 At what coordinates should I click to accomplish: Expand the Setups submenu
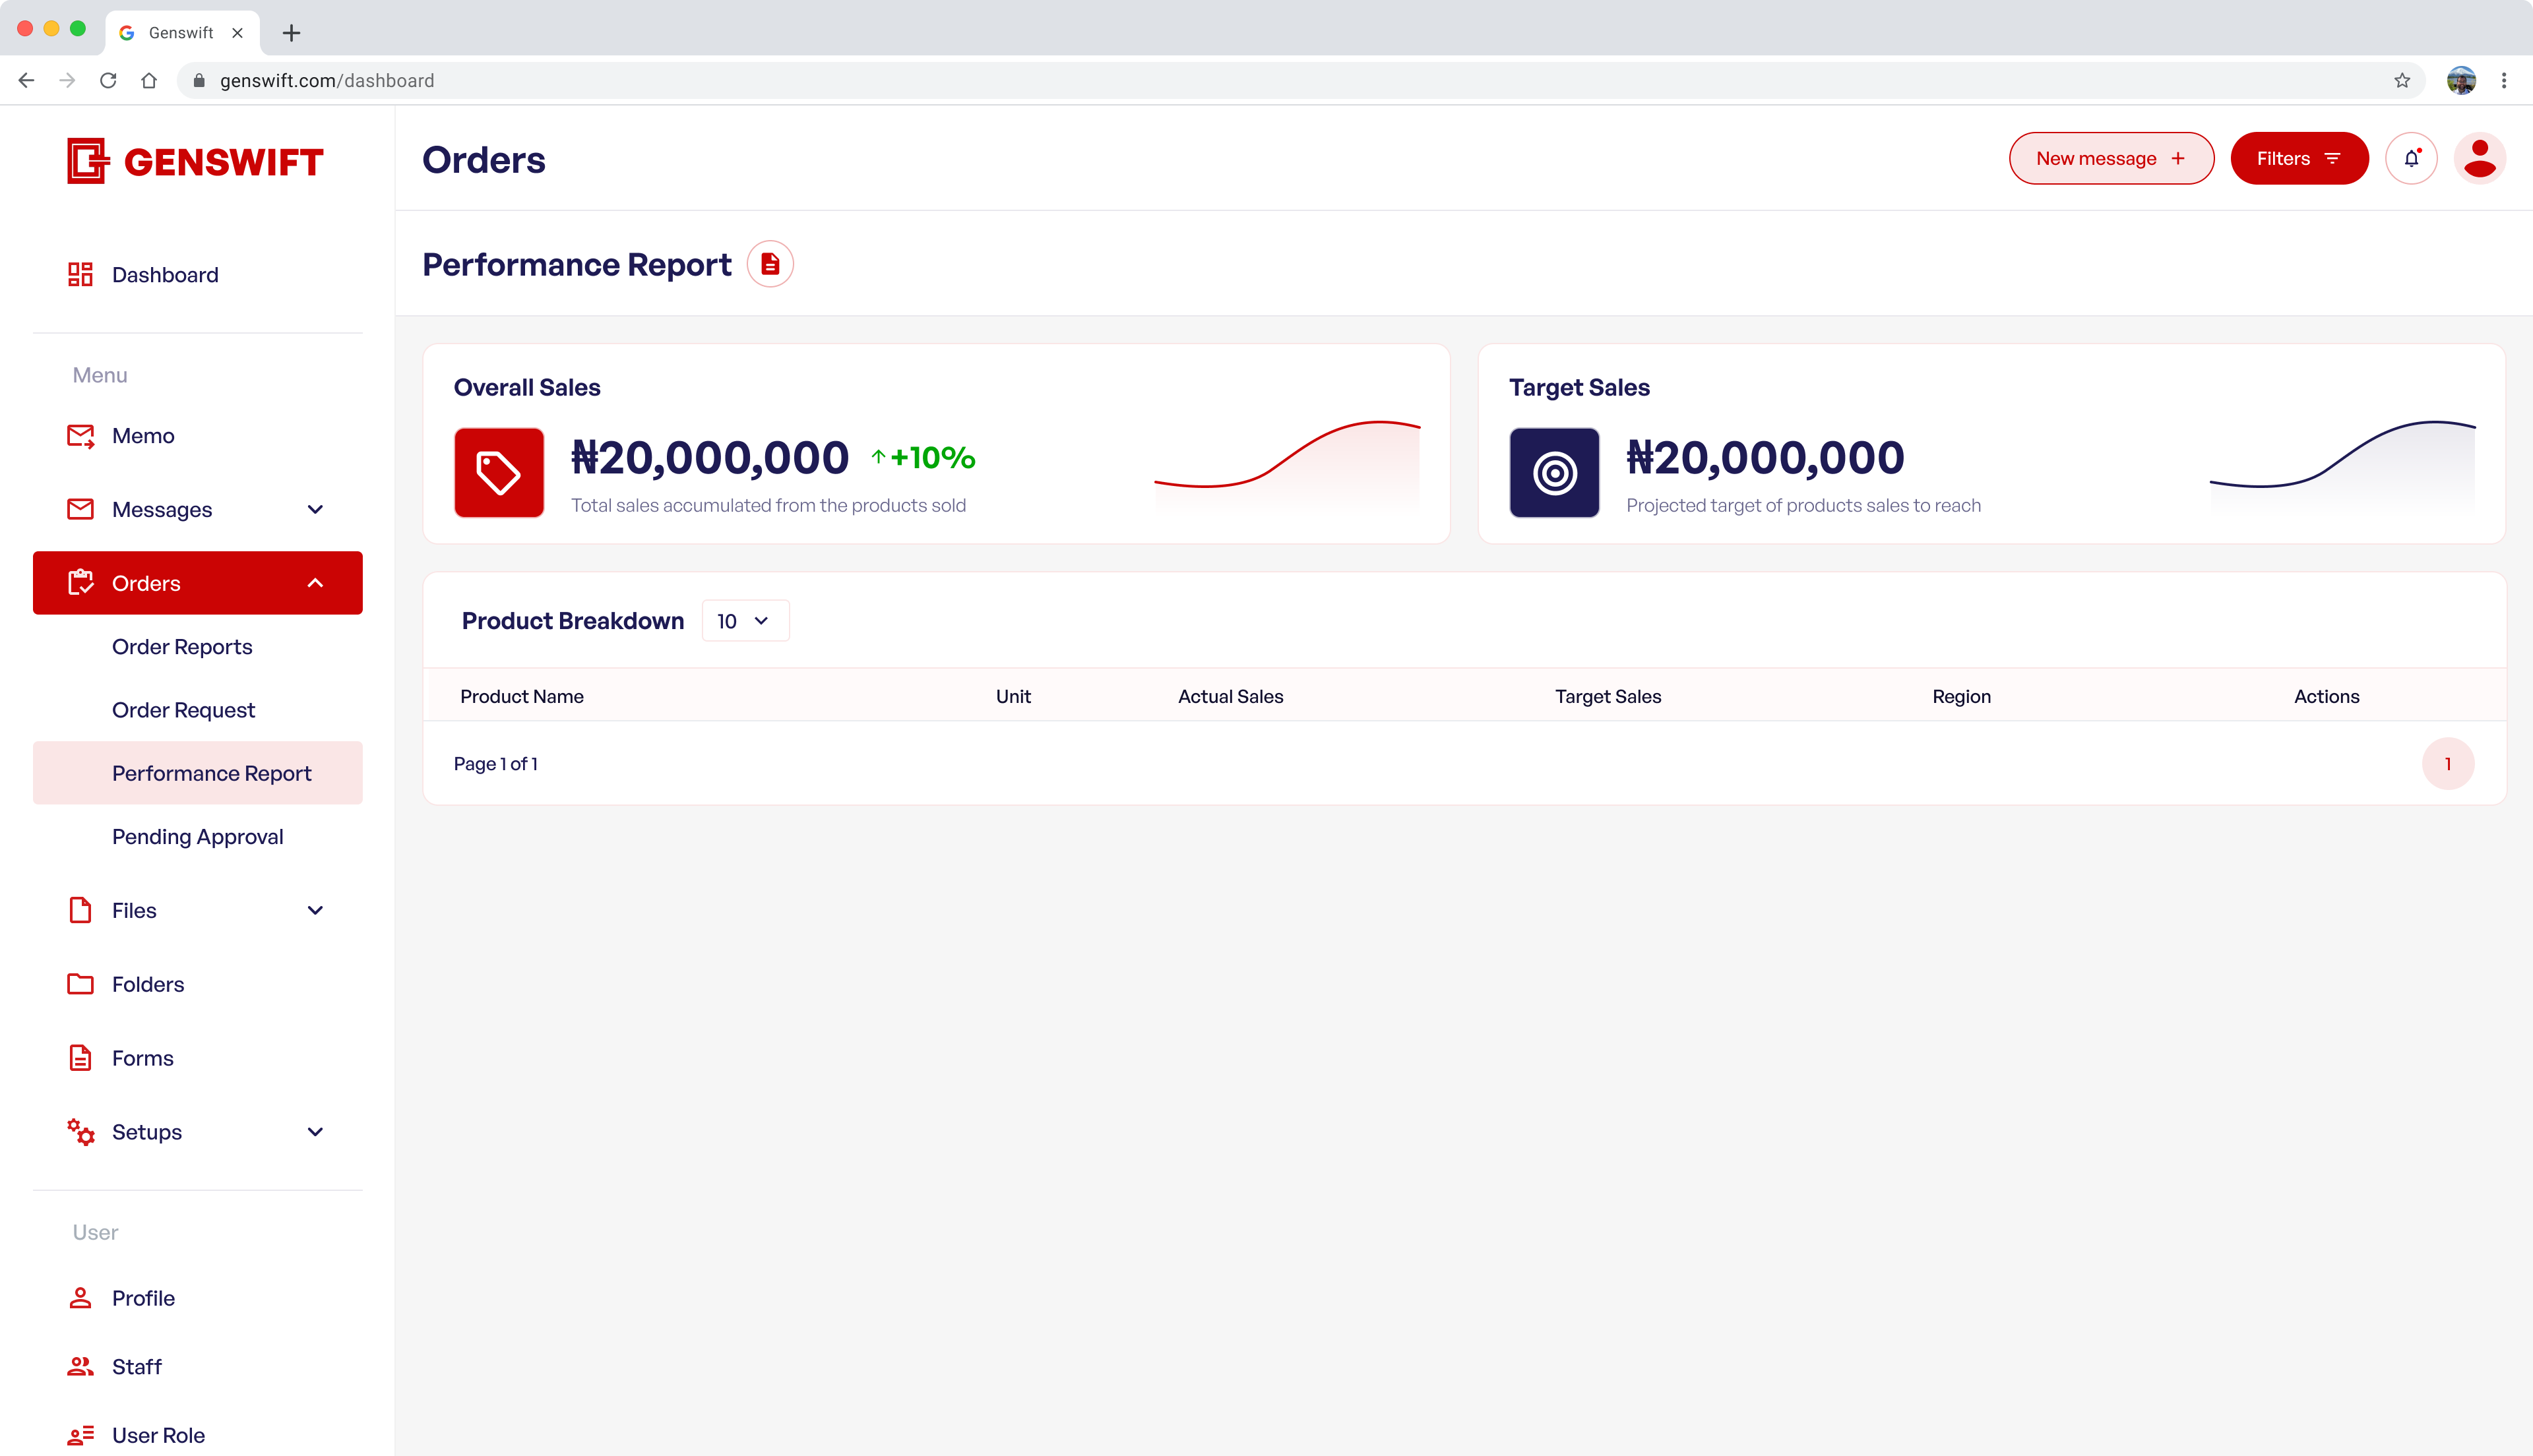pos(315,1132)
